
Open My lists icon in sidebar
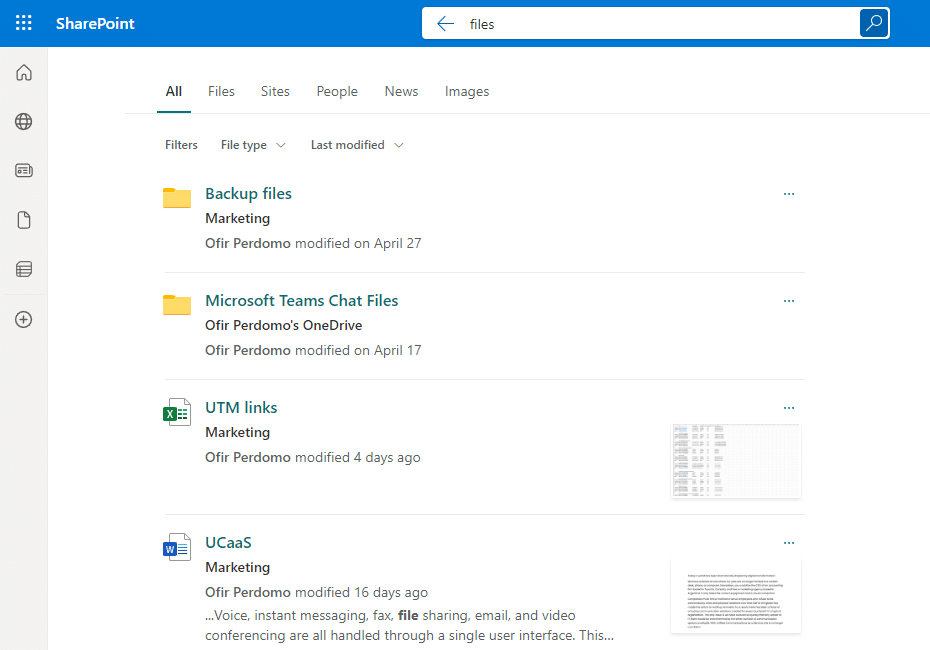[24, 269]
